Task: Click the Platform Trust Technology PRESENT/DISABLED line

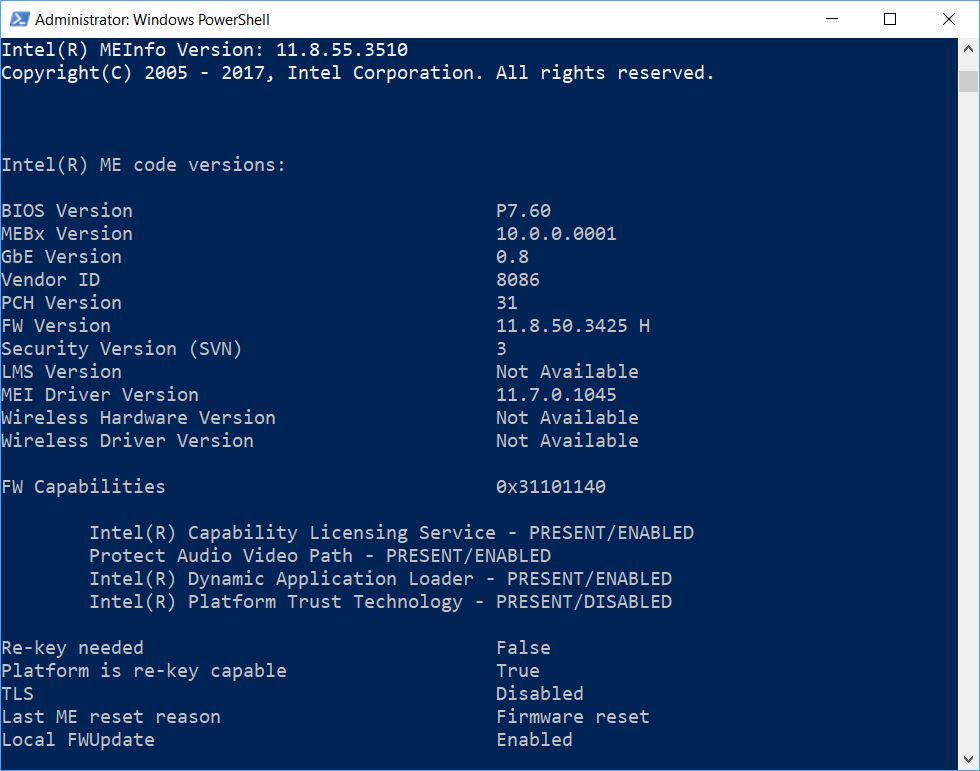Action: [380, 602]
